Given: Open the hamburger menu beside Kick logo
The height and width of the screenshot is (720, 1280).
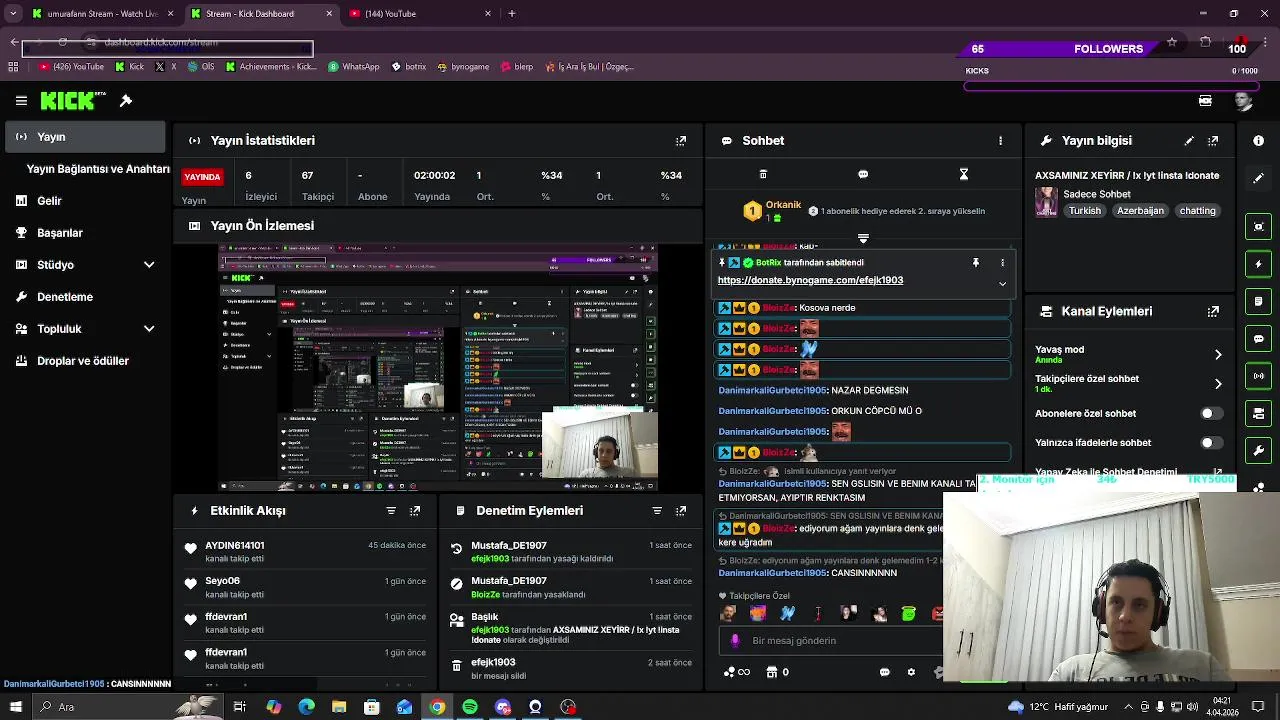Looking at the screenshot, I should tap(21, 101).
